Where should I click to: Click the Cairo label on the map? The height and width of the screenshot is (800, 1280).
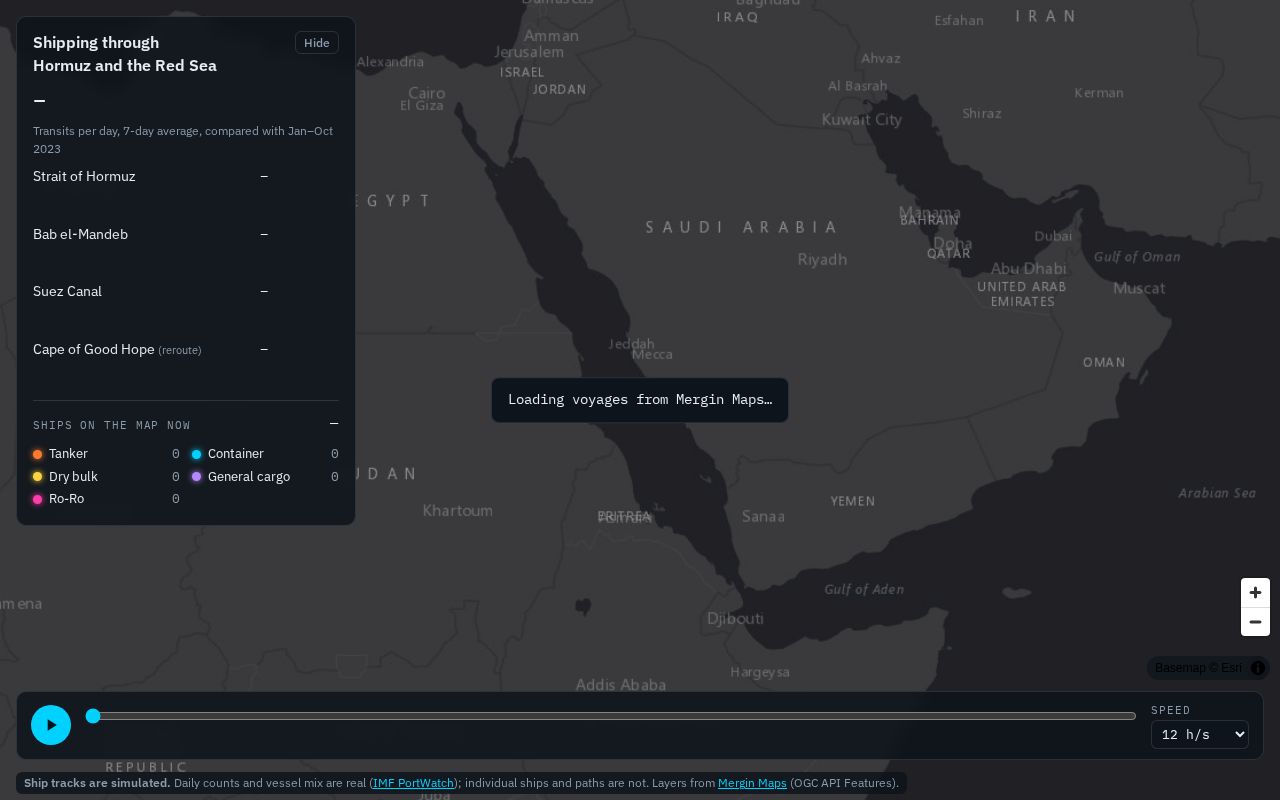tap(426, 93)
